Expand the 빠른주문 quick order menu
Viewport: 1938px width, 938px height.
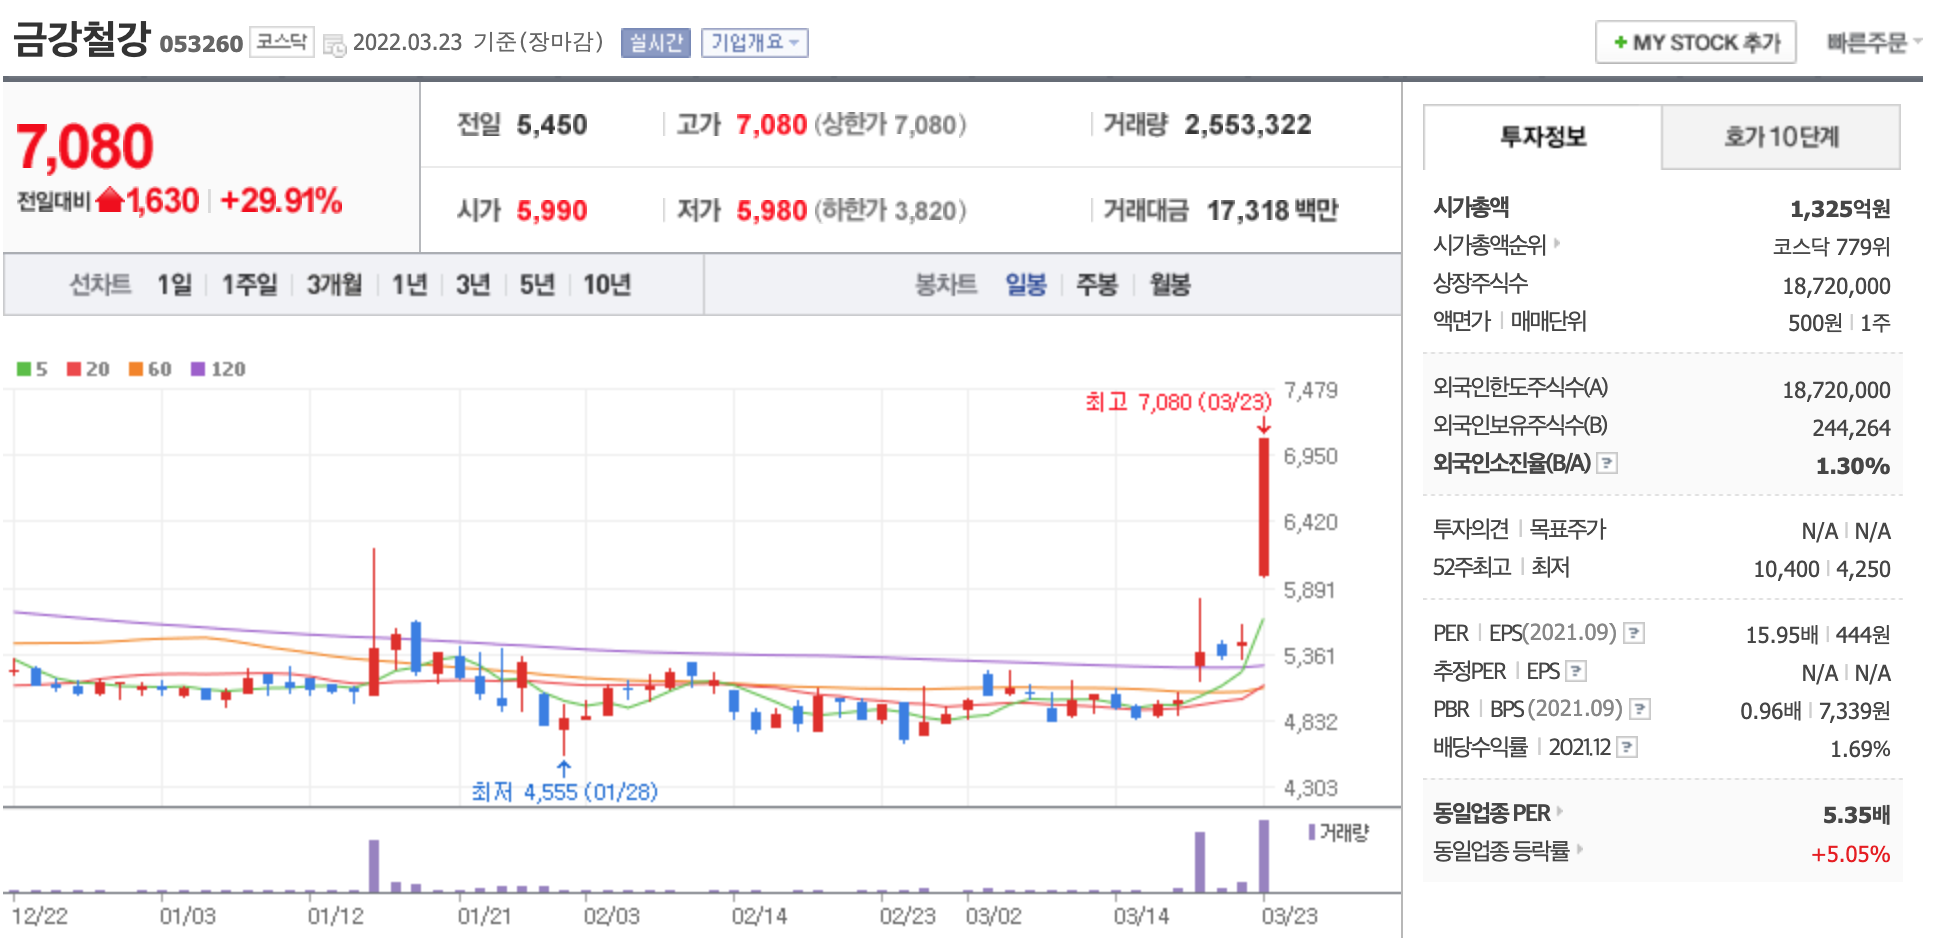(x=1874, y=43)
